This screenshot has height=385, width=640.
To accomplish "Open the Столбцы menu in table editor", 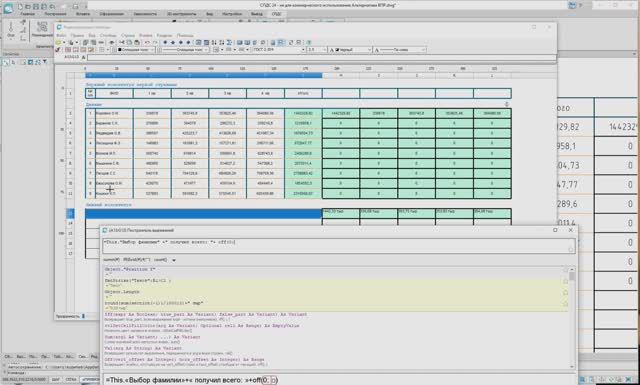I will (108, 36).
